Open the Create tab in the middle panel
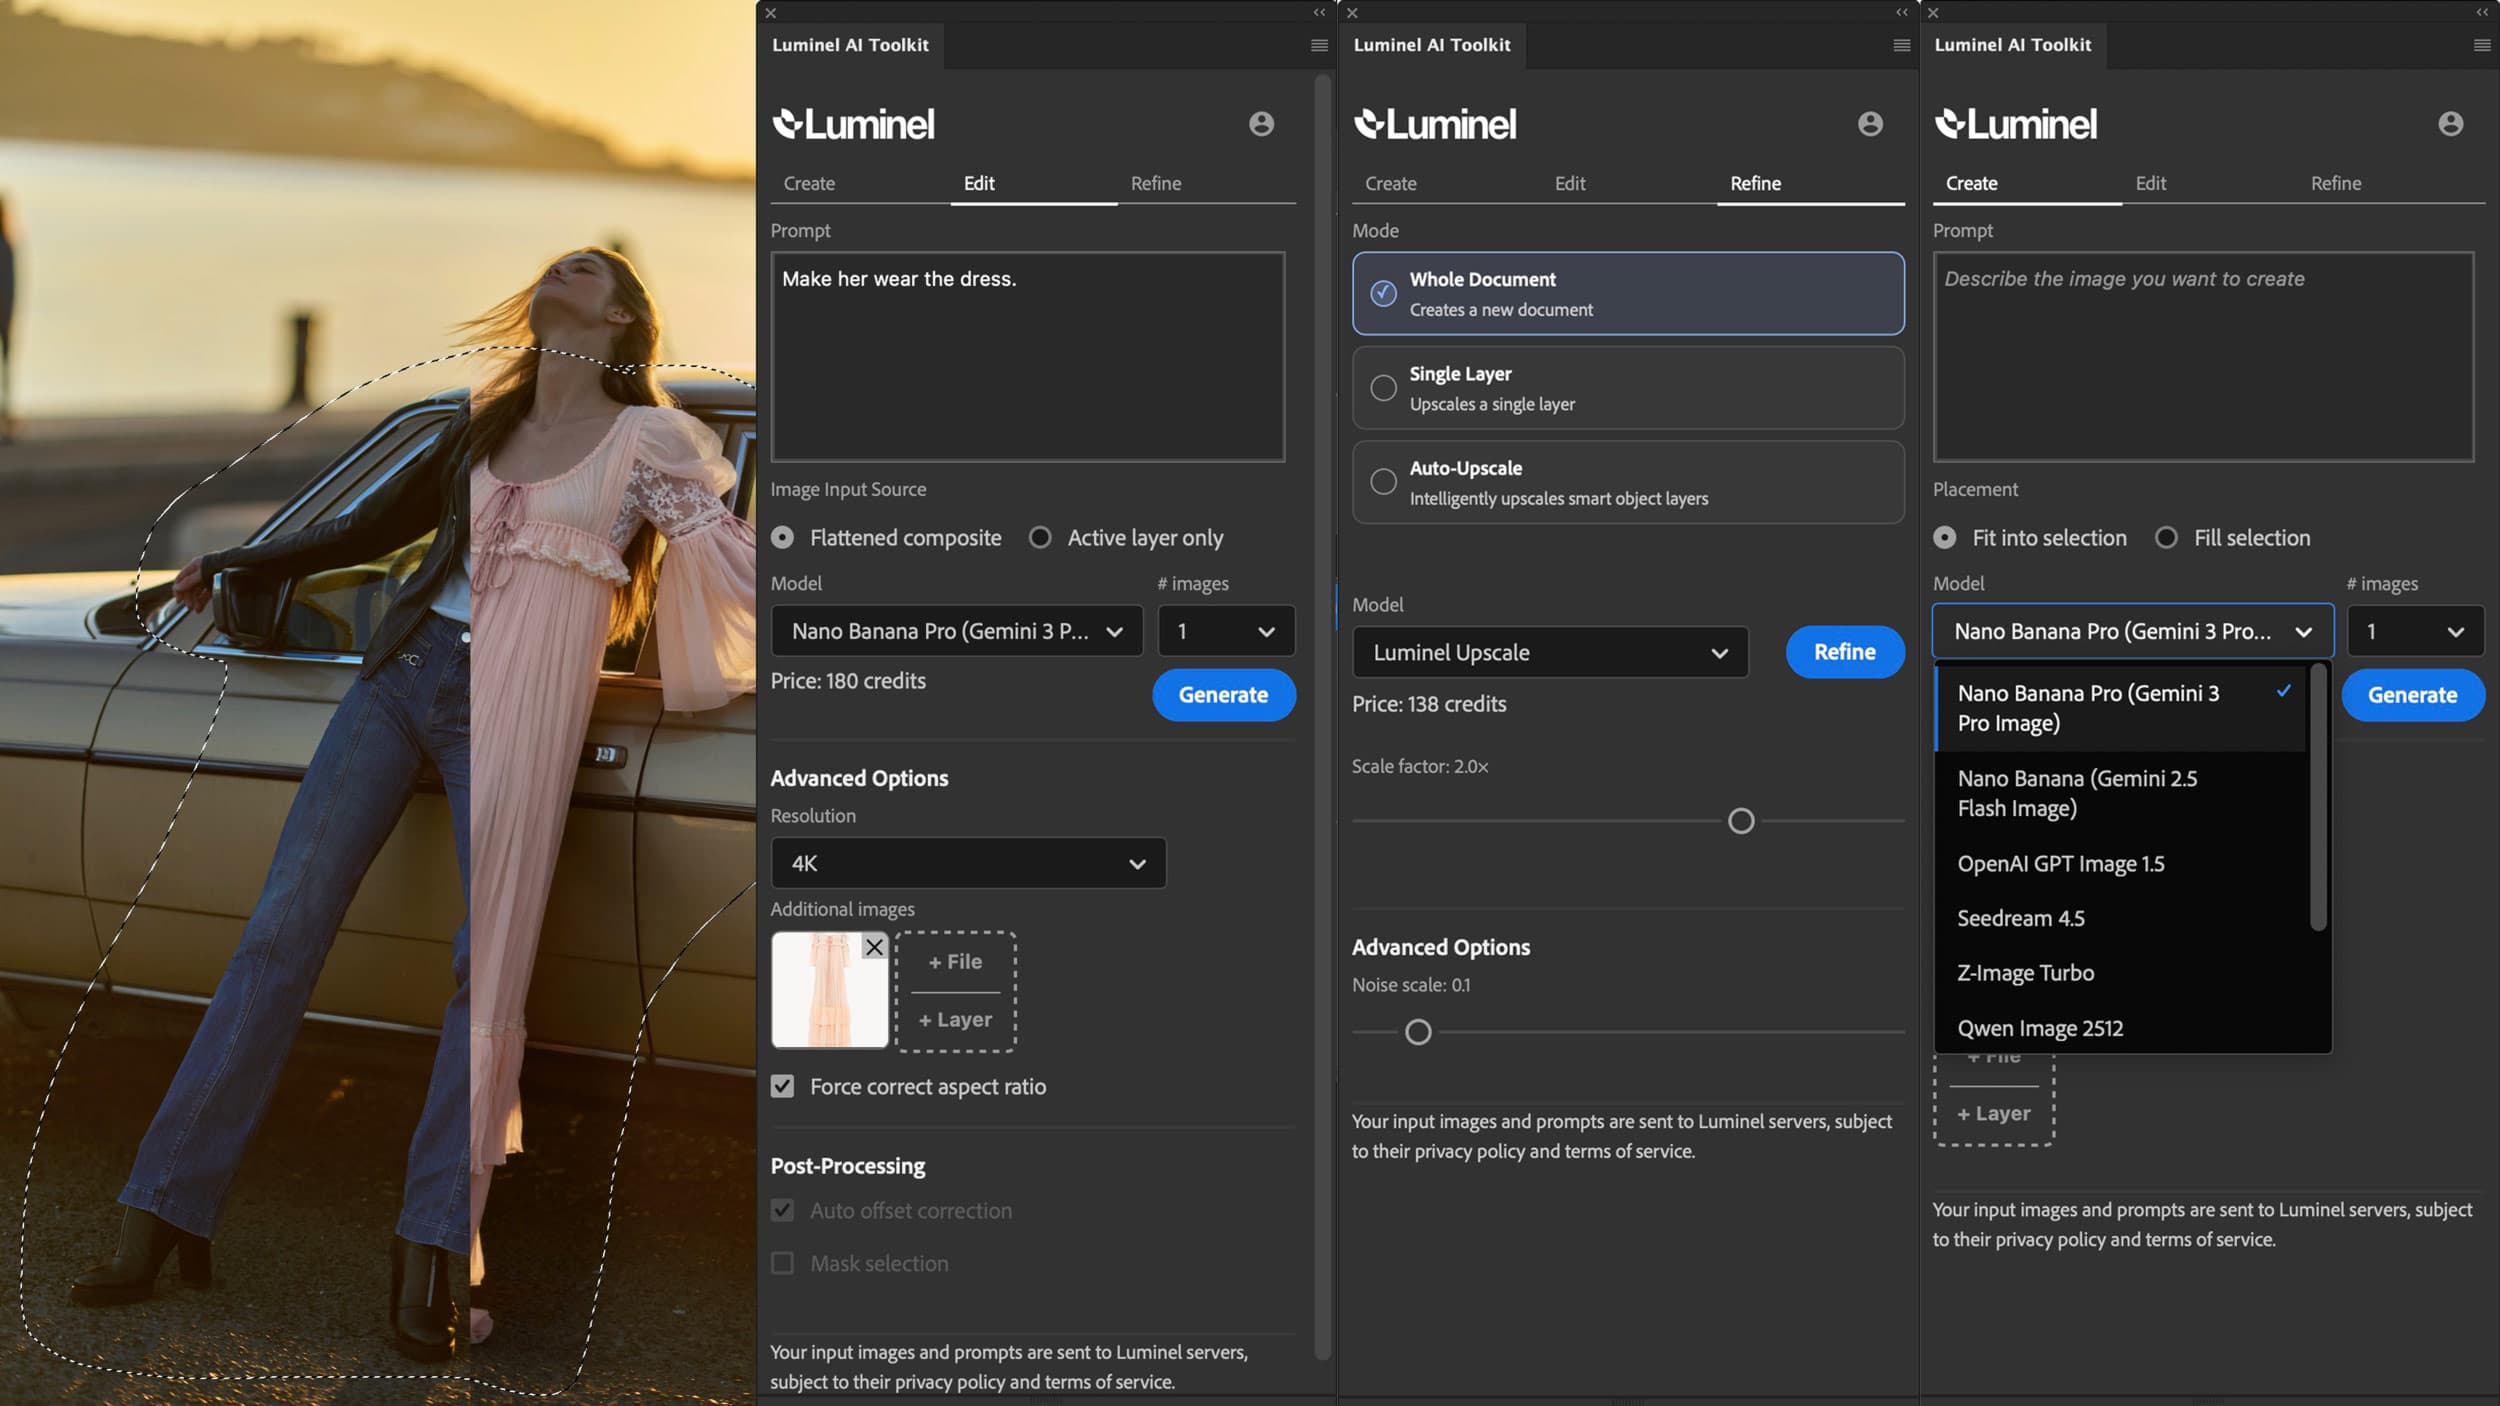Viewport: 2500px width, 1406px height. (1390, 183)
